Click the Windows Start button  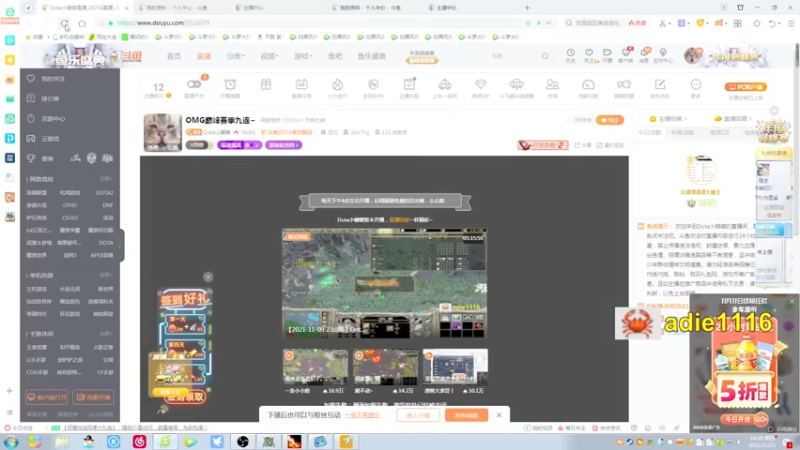[x=11, y=442]
